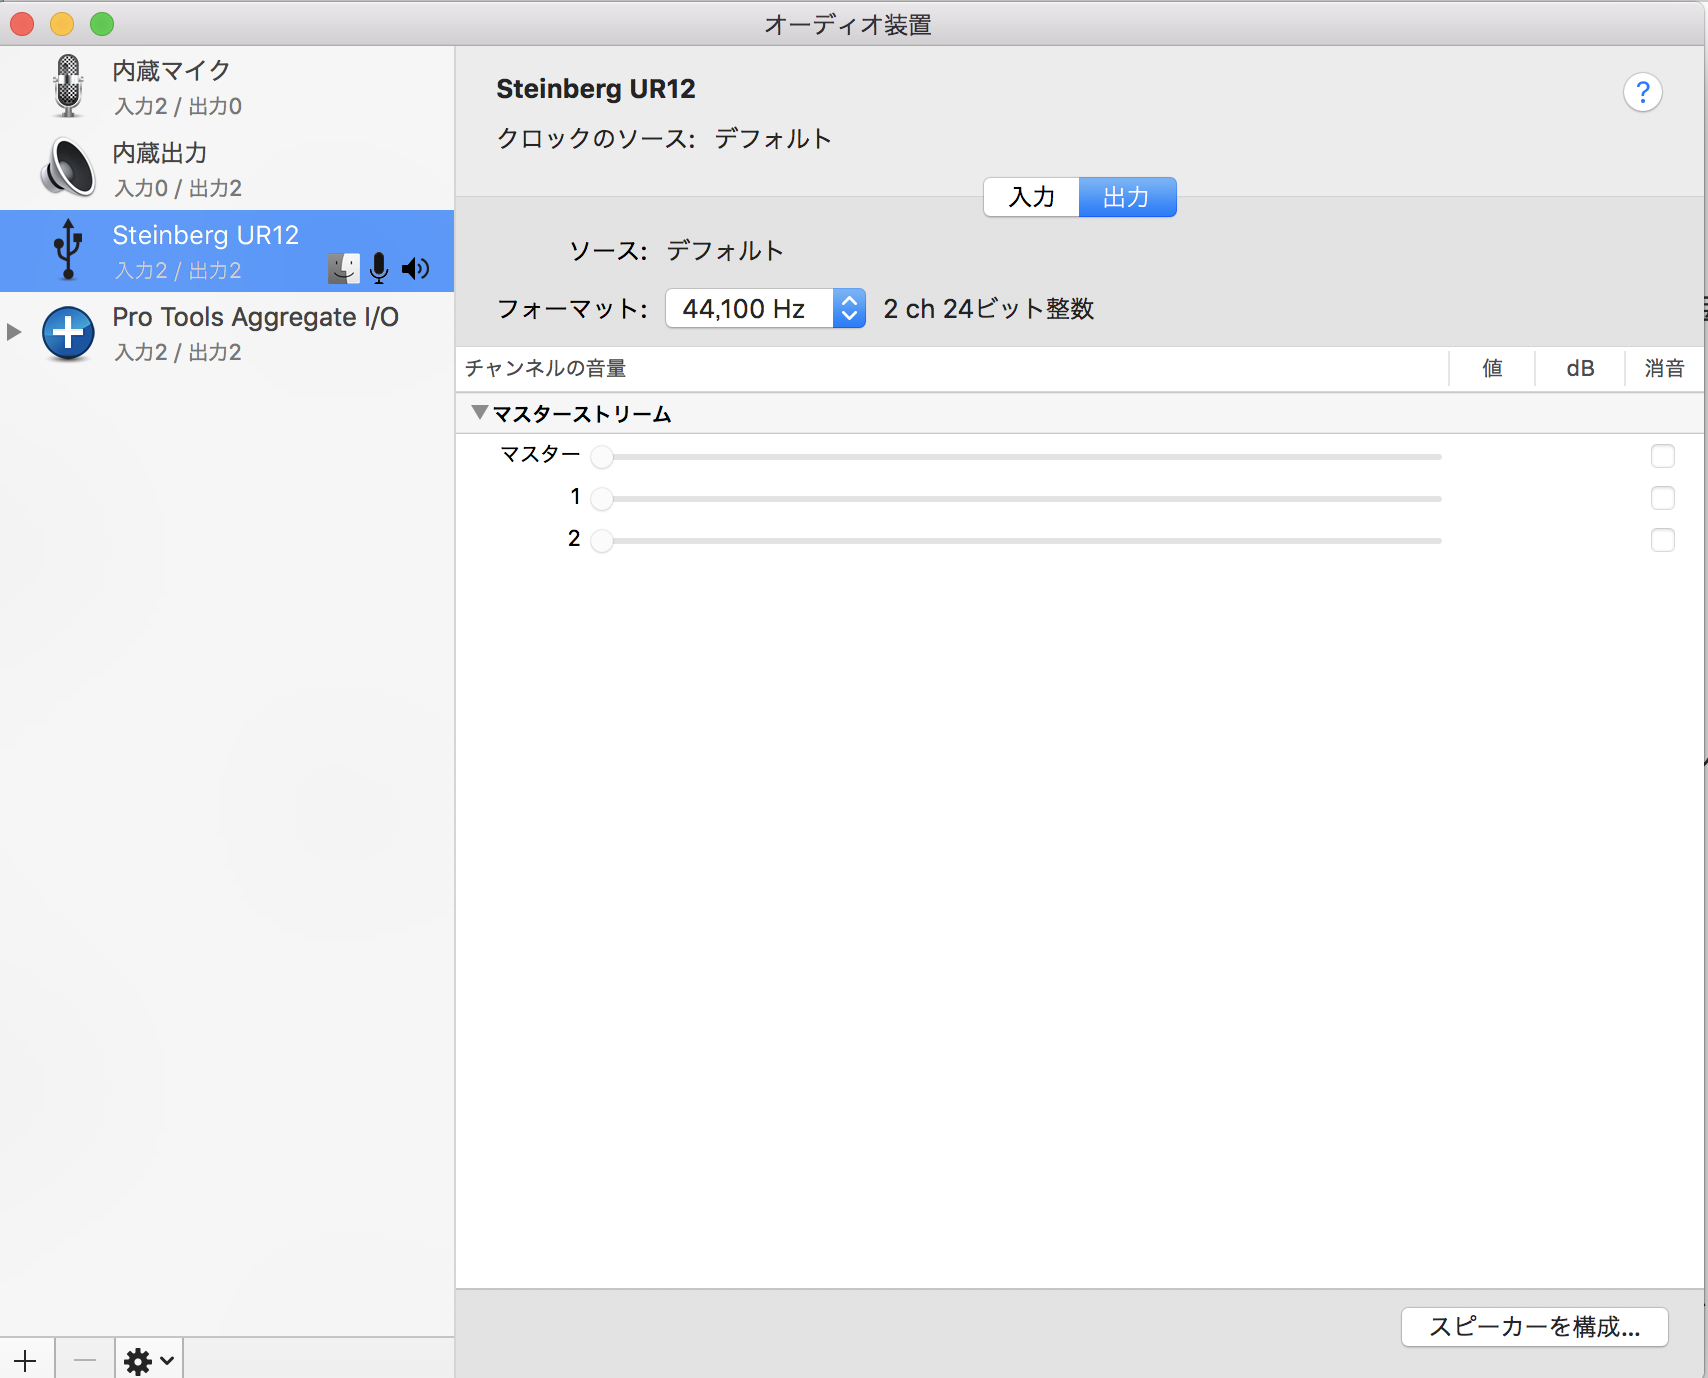Click the built-in output speaker icon
Viewport: 1708px width, 1378px height.
(x=68, y=168)
